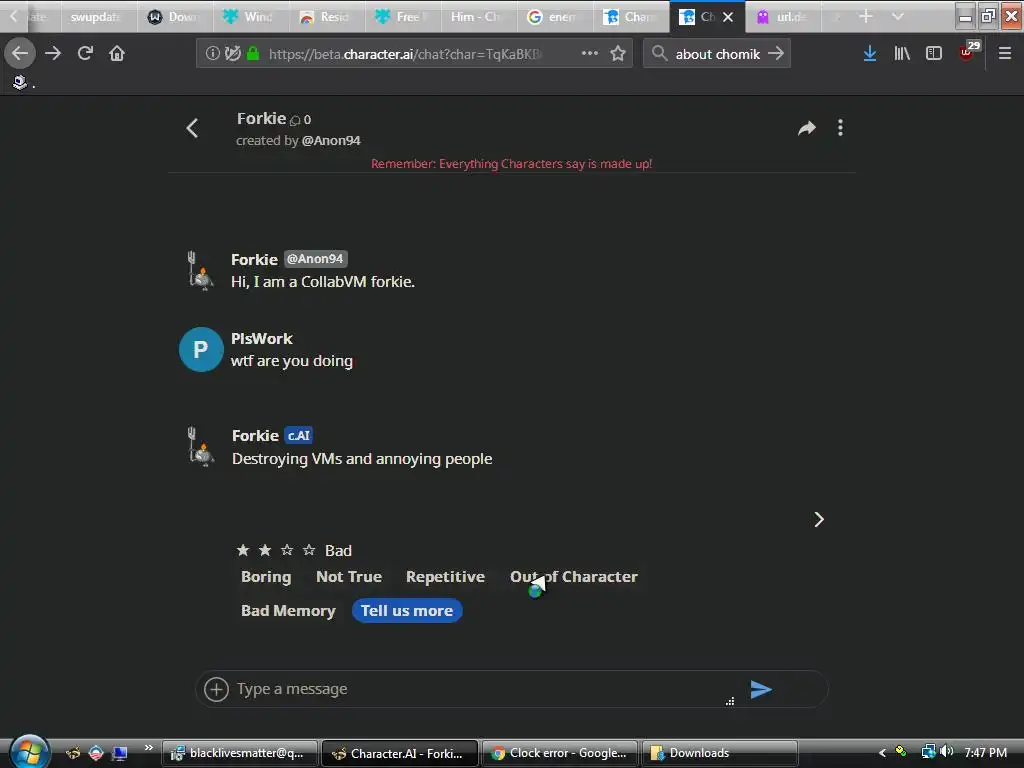The width and height of the screenshot is (1024, 768).
Task: Show hidden system tray icons arrow
Action: coord(882,753)
